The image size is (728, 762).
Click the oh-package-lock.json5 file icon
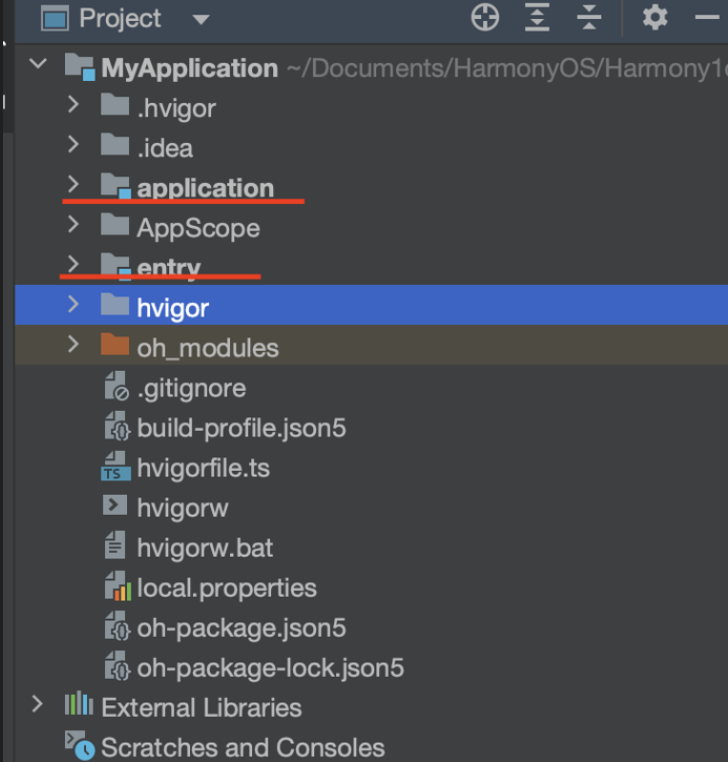point(117,665)
